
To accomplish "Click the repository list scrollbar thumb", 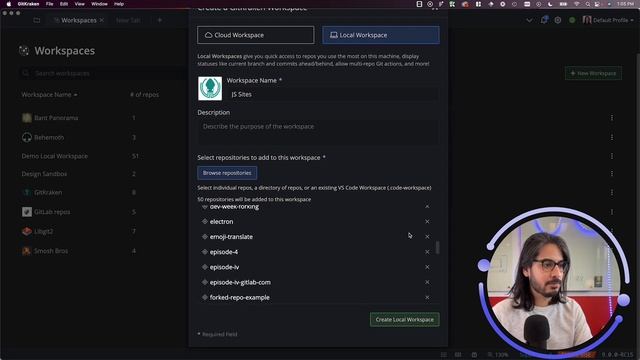I will [x=438, y=247].
